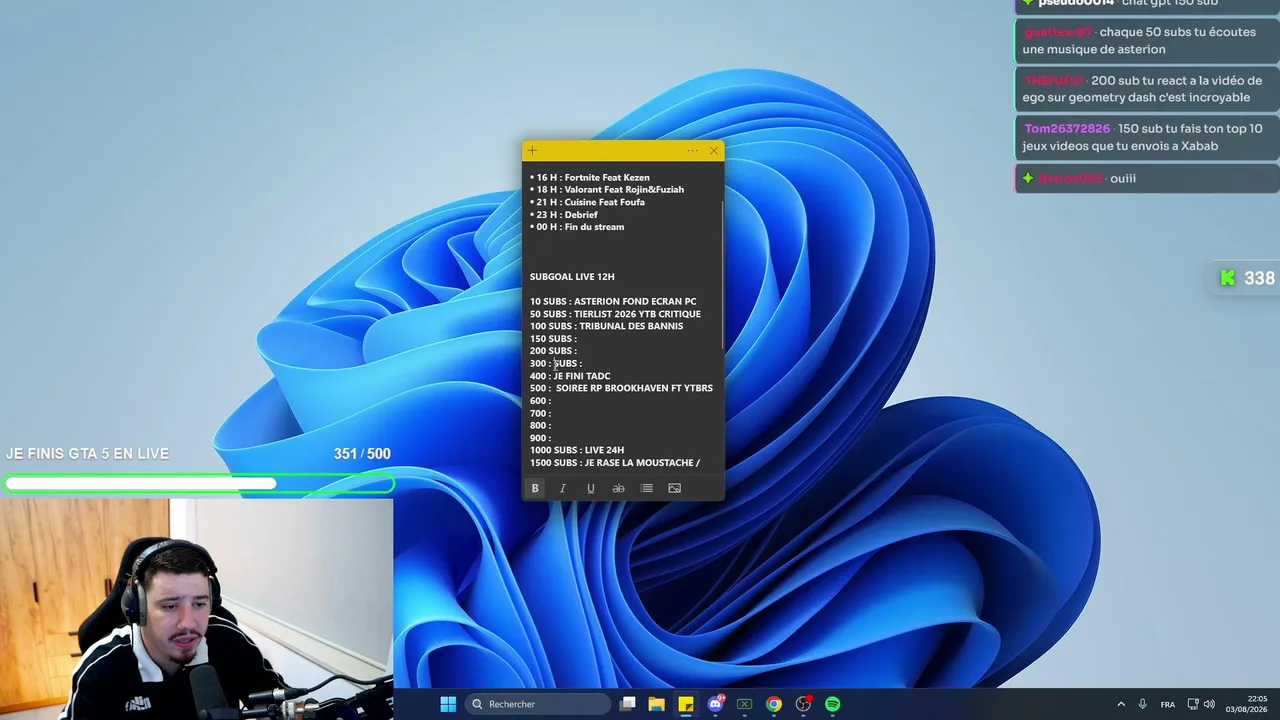The width and height of the screenshot is (1280, 720).
Task: Toggle bold formatting in the sticky note
Action: (x=535, y=488)
